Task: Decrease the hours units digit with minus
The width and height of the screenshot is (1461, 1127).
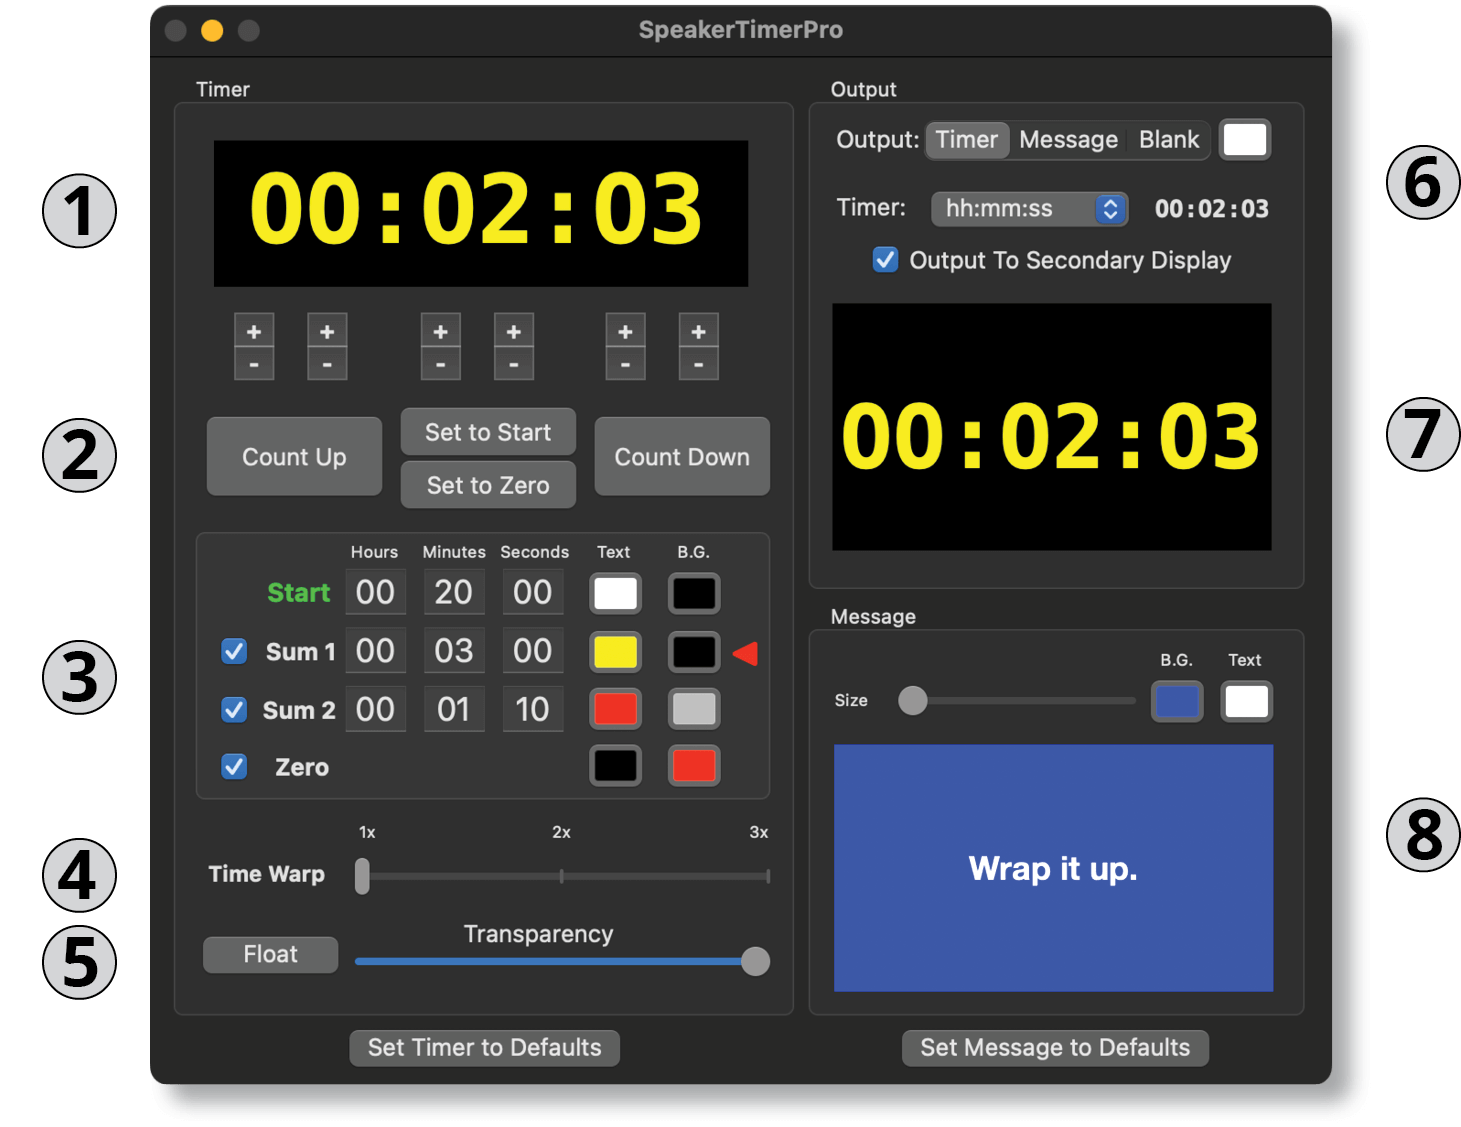Action: click(x=327, y=364)
